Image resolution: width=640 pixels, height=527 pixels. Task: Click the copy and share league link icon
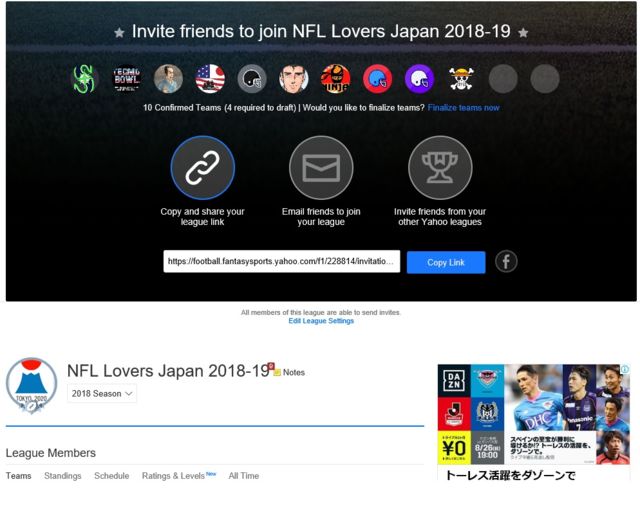pos(202,168)
